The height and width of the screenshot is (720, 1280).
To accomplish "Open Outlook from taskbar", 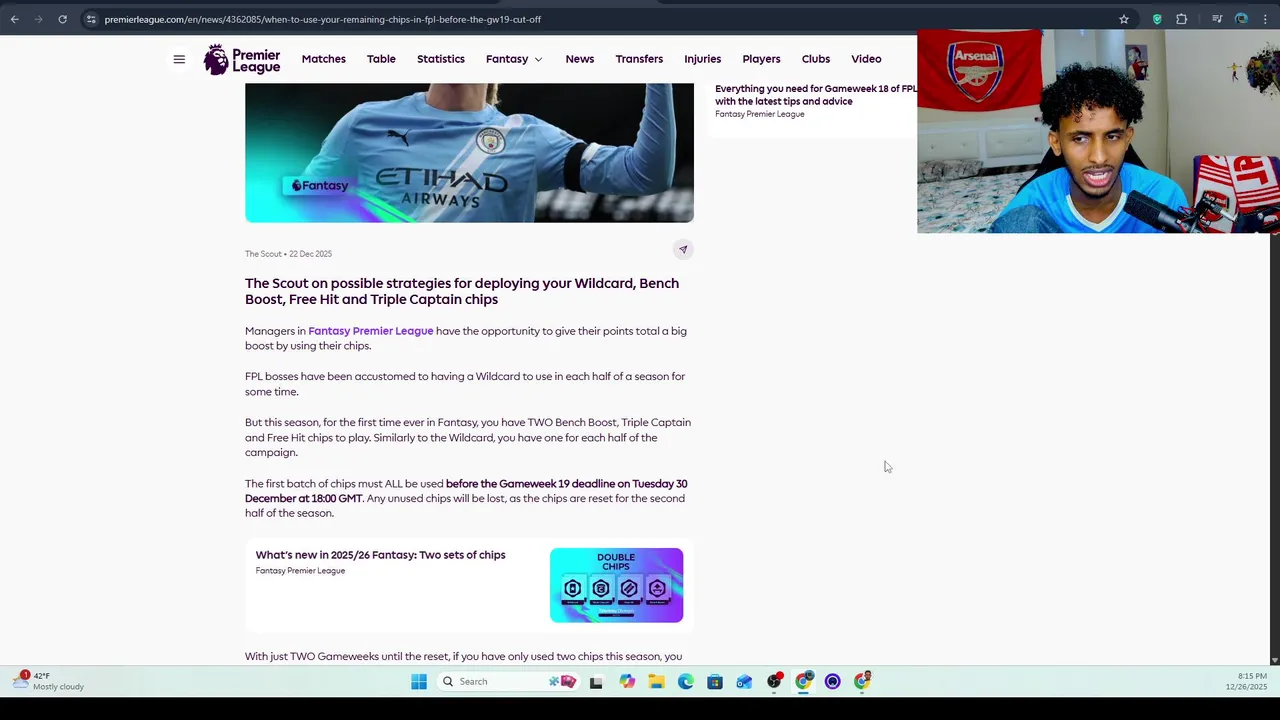I will click(744, 682).
